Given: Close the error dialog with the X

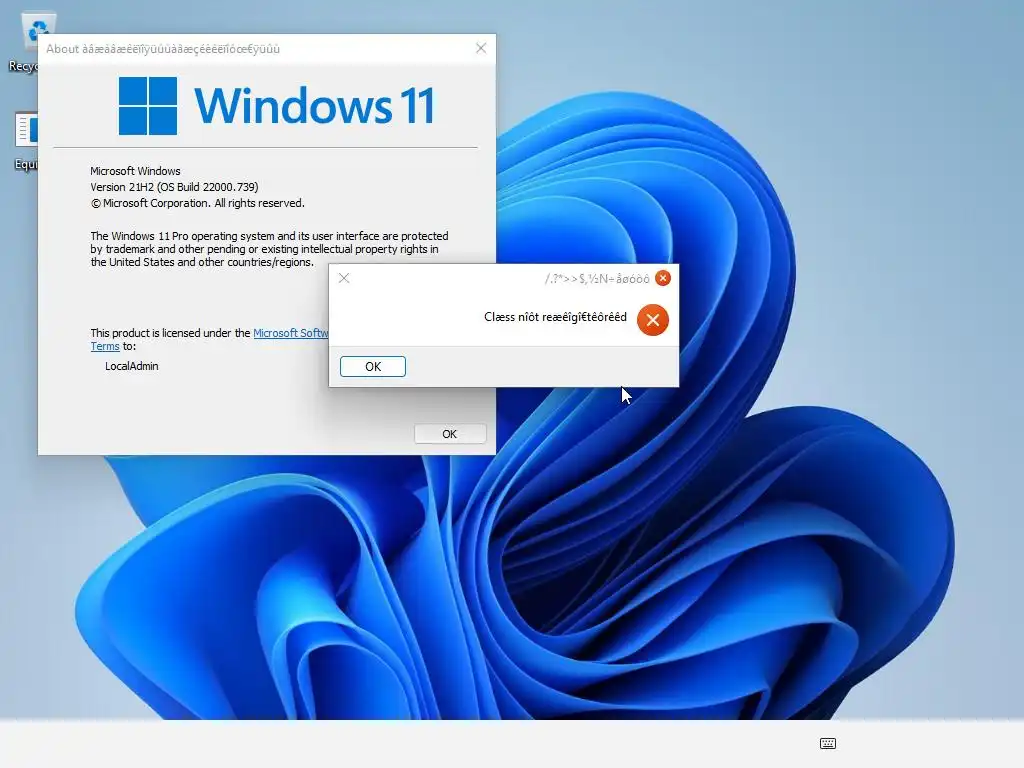Looking at the screenshot, I should tap(344, 278).
